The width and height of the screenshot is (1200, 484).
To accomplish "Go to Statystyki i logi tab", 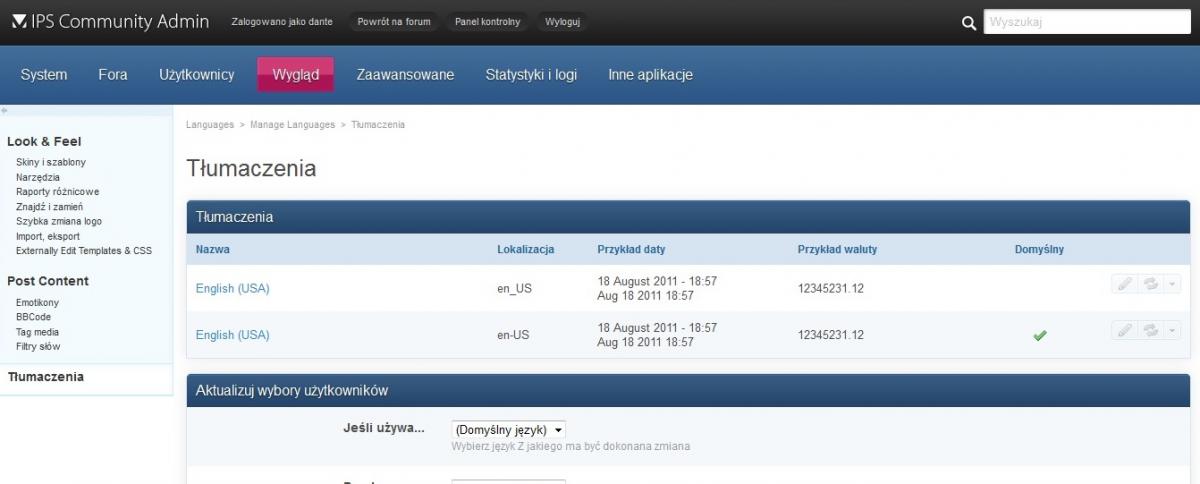I will pos(531,75).
